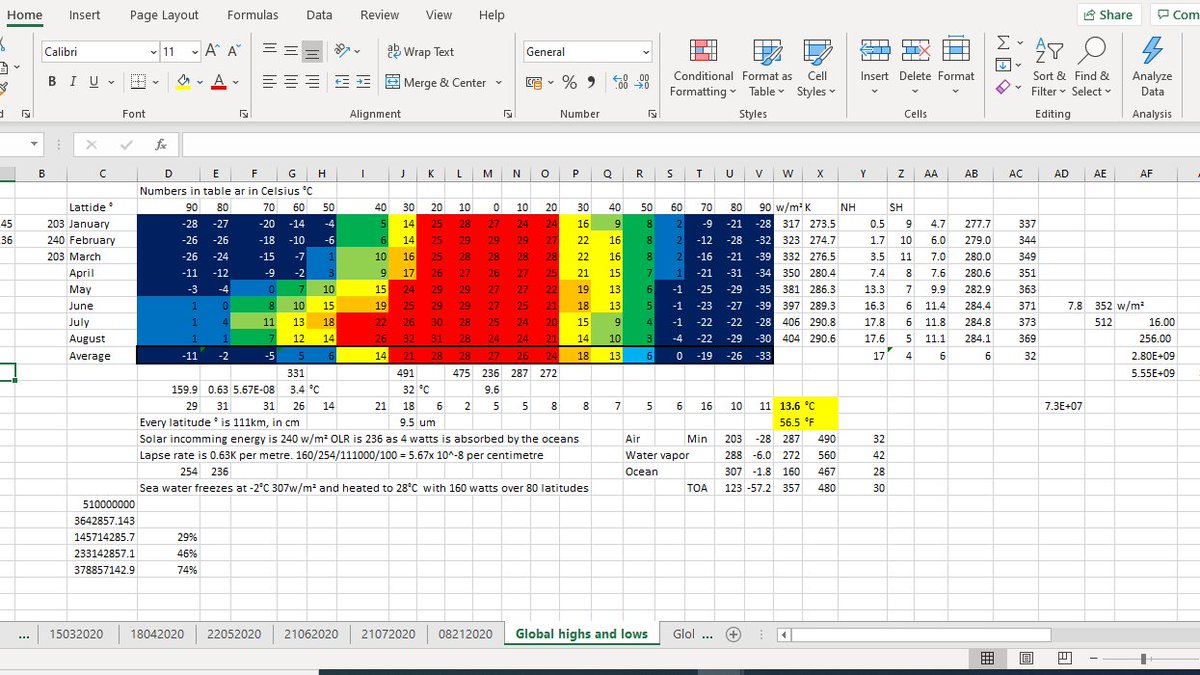Click horizontal scrollbar left arrow
1200x675 pixels.
(x=784, y=634)
